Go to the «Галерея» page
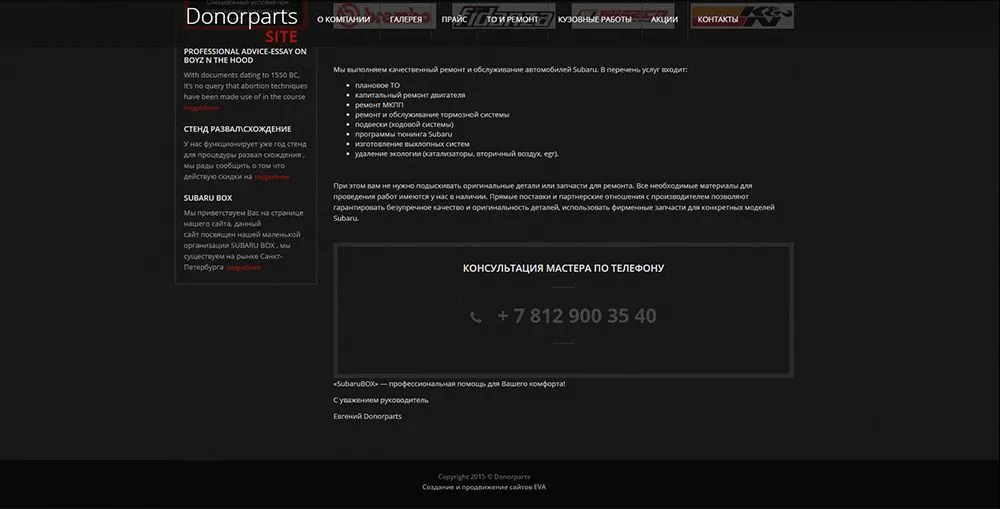The width and height of the screenshot is (1000, 509). (406, 19)
